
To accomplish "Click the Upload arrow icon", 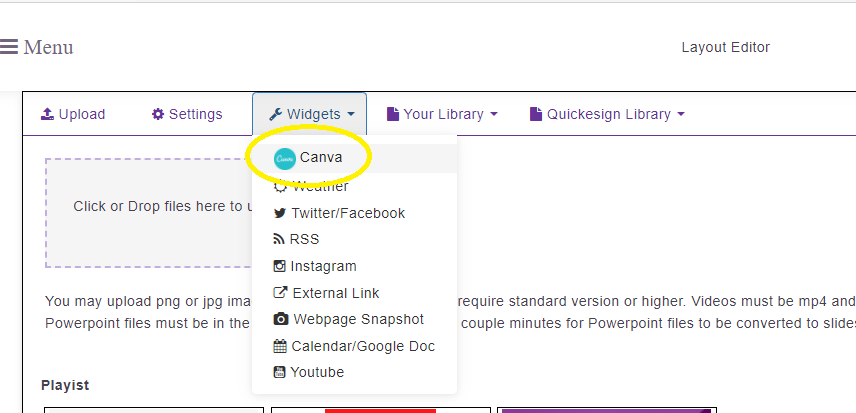I will 47,114.
